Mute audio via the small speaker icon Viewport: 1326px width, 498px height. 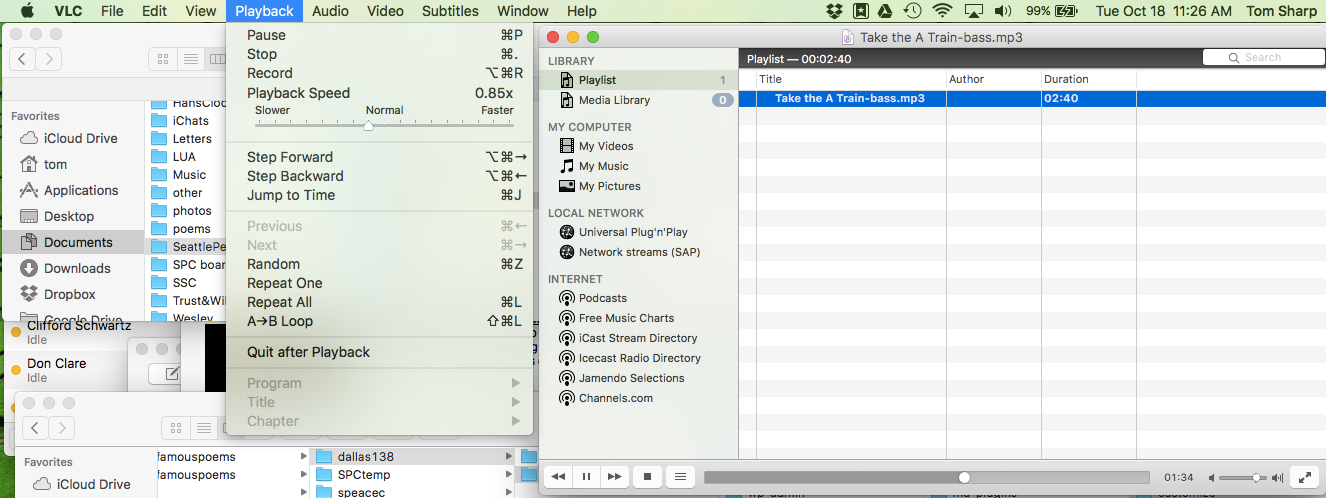pyautogui.click(x=1212, y=478)
